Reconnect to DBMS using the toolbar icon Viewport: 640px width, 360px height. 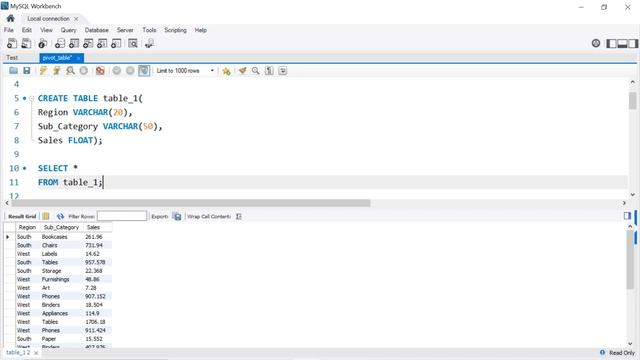click(x=149, y=43)
